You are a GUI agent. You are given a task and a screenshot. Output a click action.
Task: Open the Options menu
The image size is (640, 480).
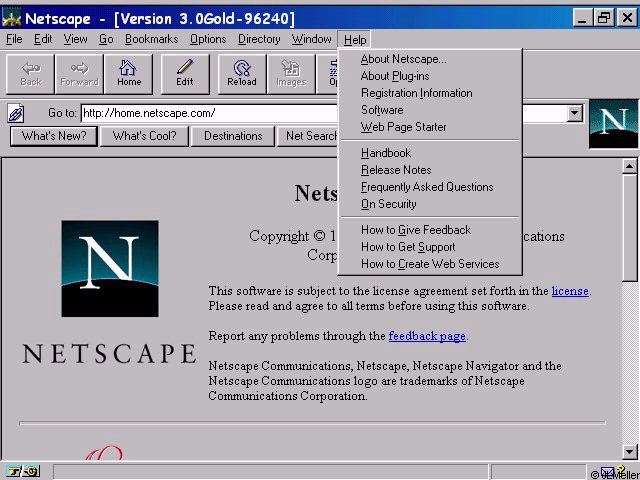pyautogui.click(x=208, y=39)
